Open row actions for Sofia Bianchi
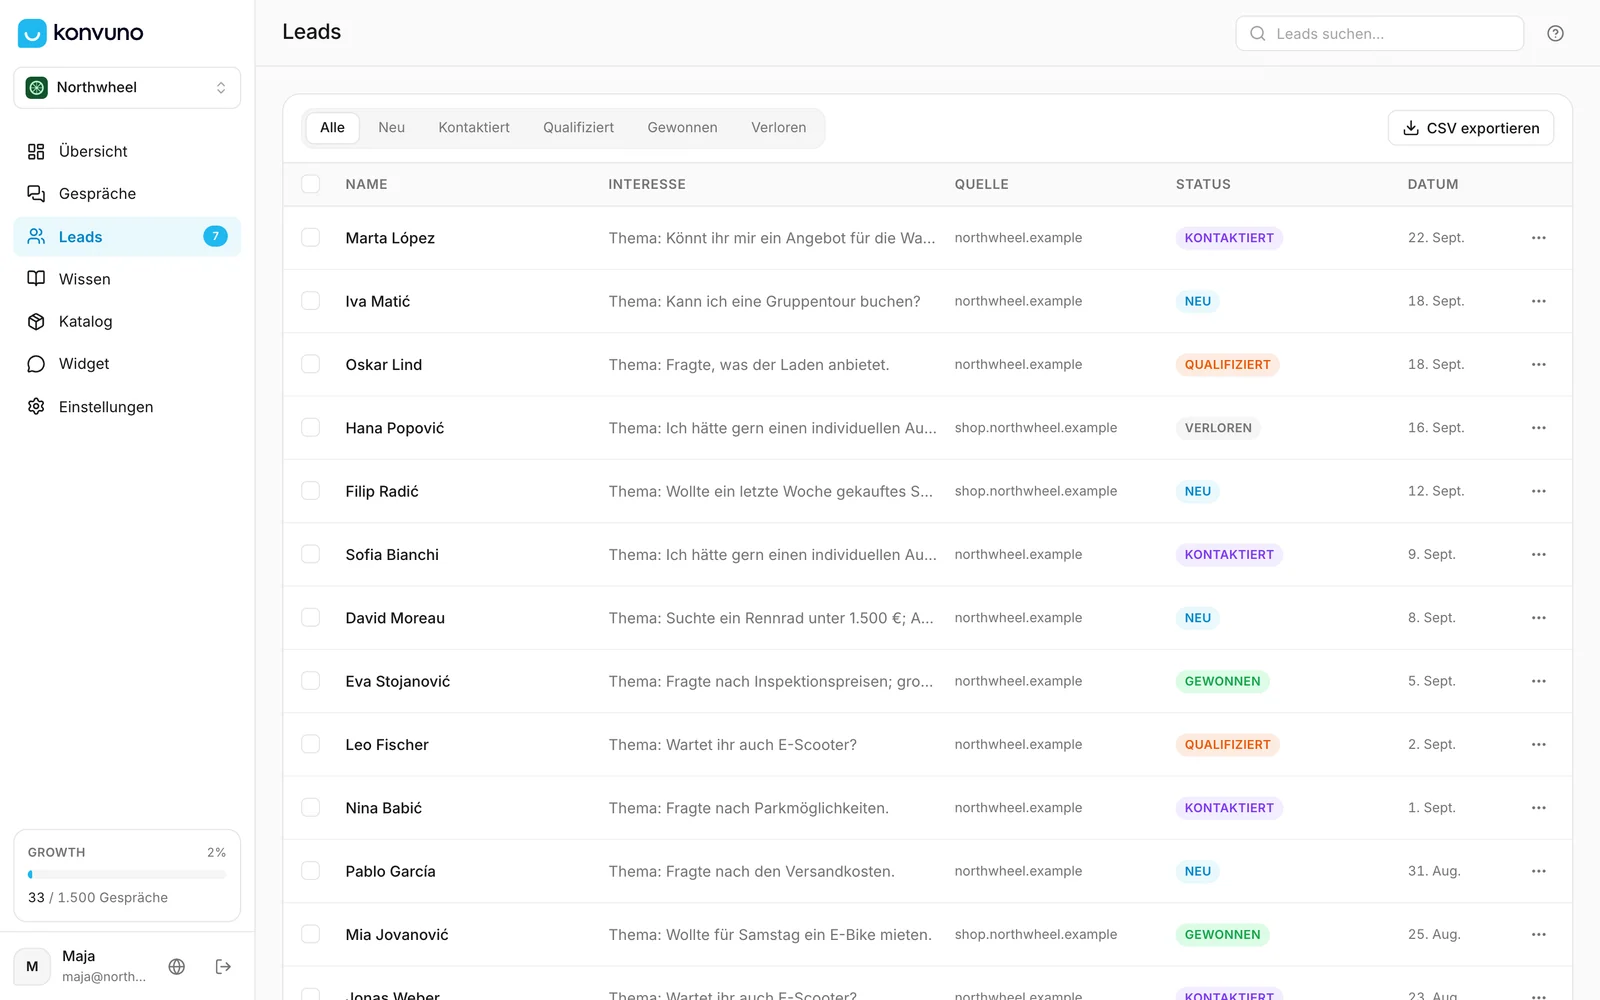Screen dimensions: 1600x1000 pos(1538,555)
